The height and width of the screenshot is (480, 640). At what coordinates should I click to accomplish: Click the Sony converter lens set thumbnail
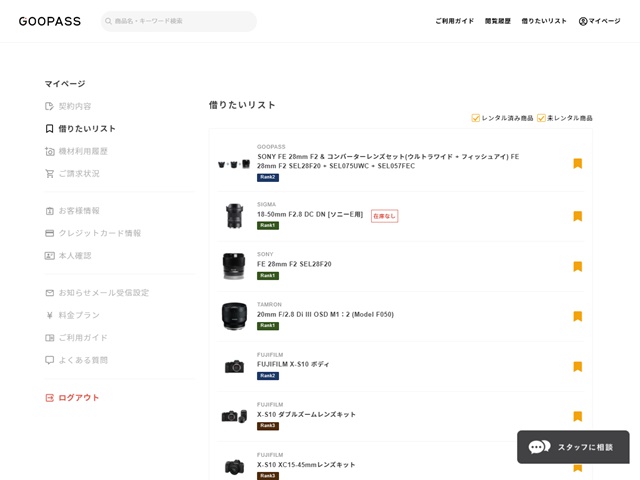click(x=234, y=164)
